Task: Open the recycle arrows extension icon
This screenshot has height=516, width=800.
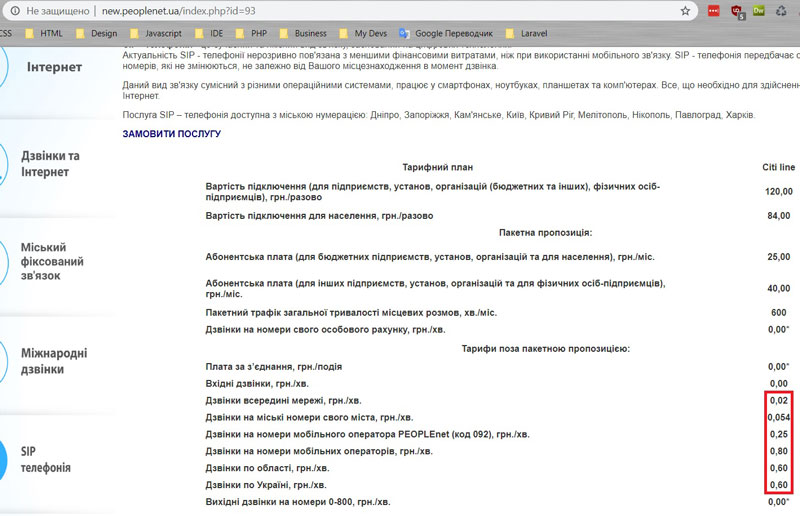Action: pyautogui.click(x=781, y=11)
